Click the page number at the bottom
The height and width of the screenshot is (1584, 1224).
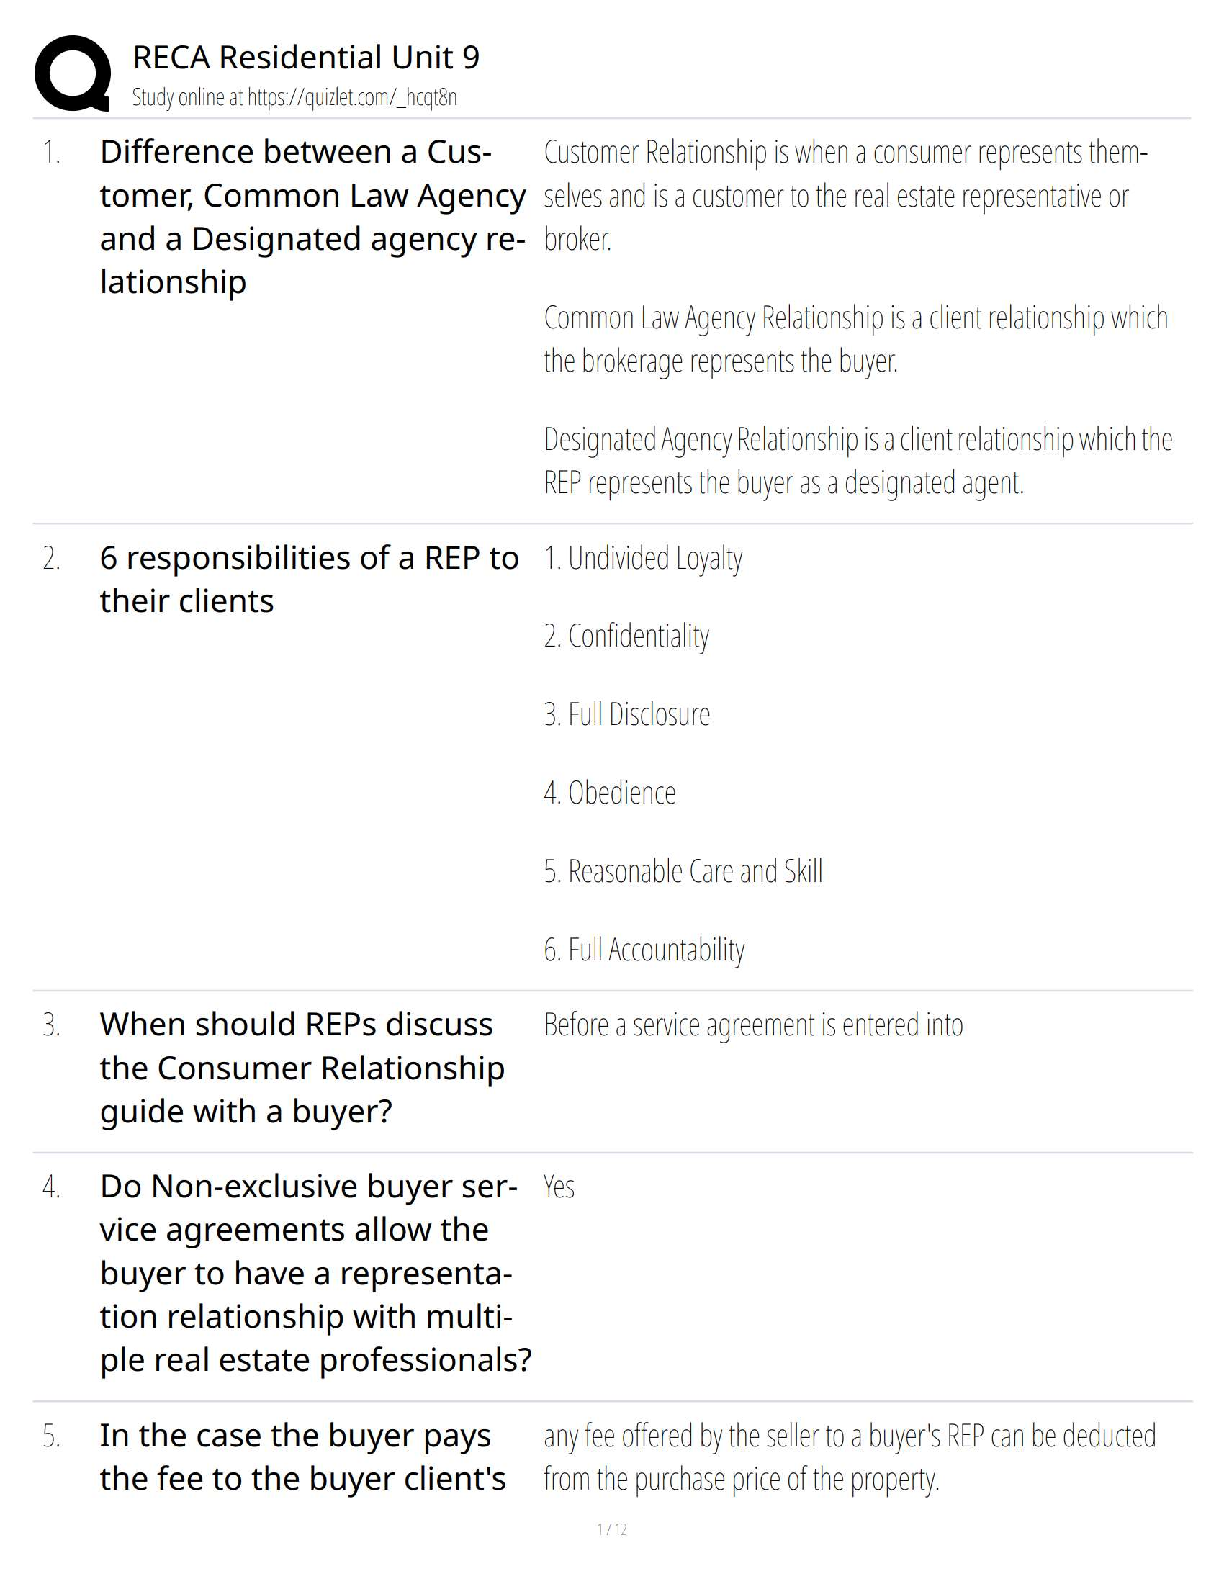(x=611, y=1530)
